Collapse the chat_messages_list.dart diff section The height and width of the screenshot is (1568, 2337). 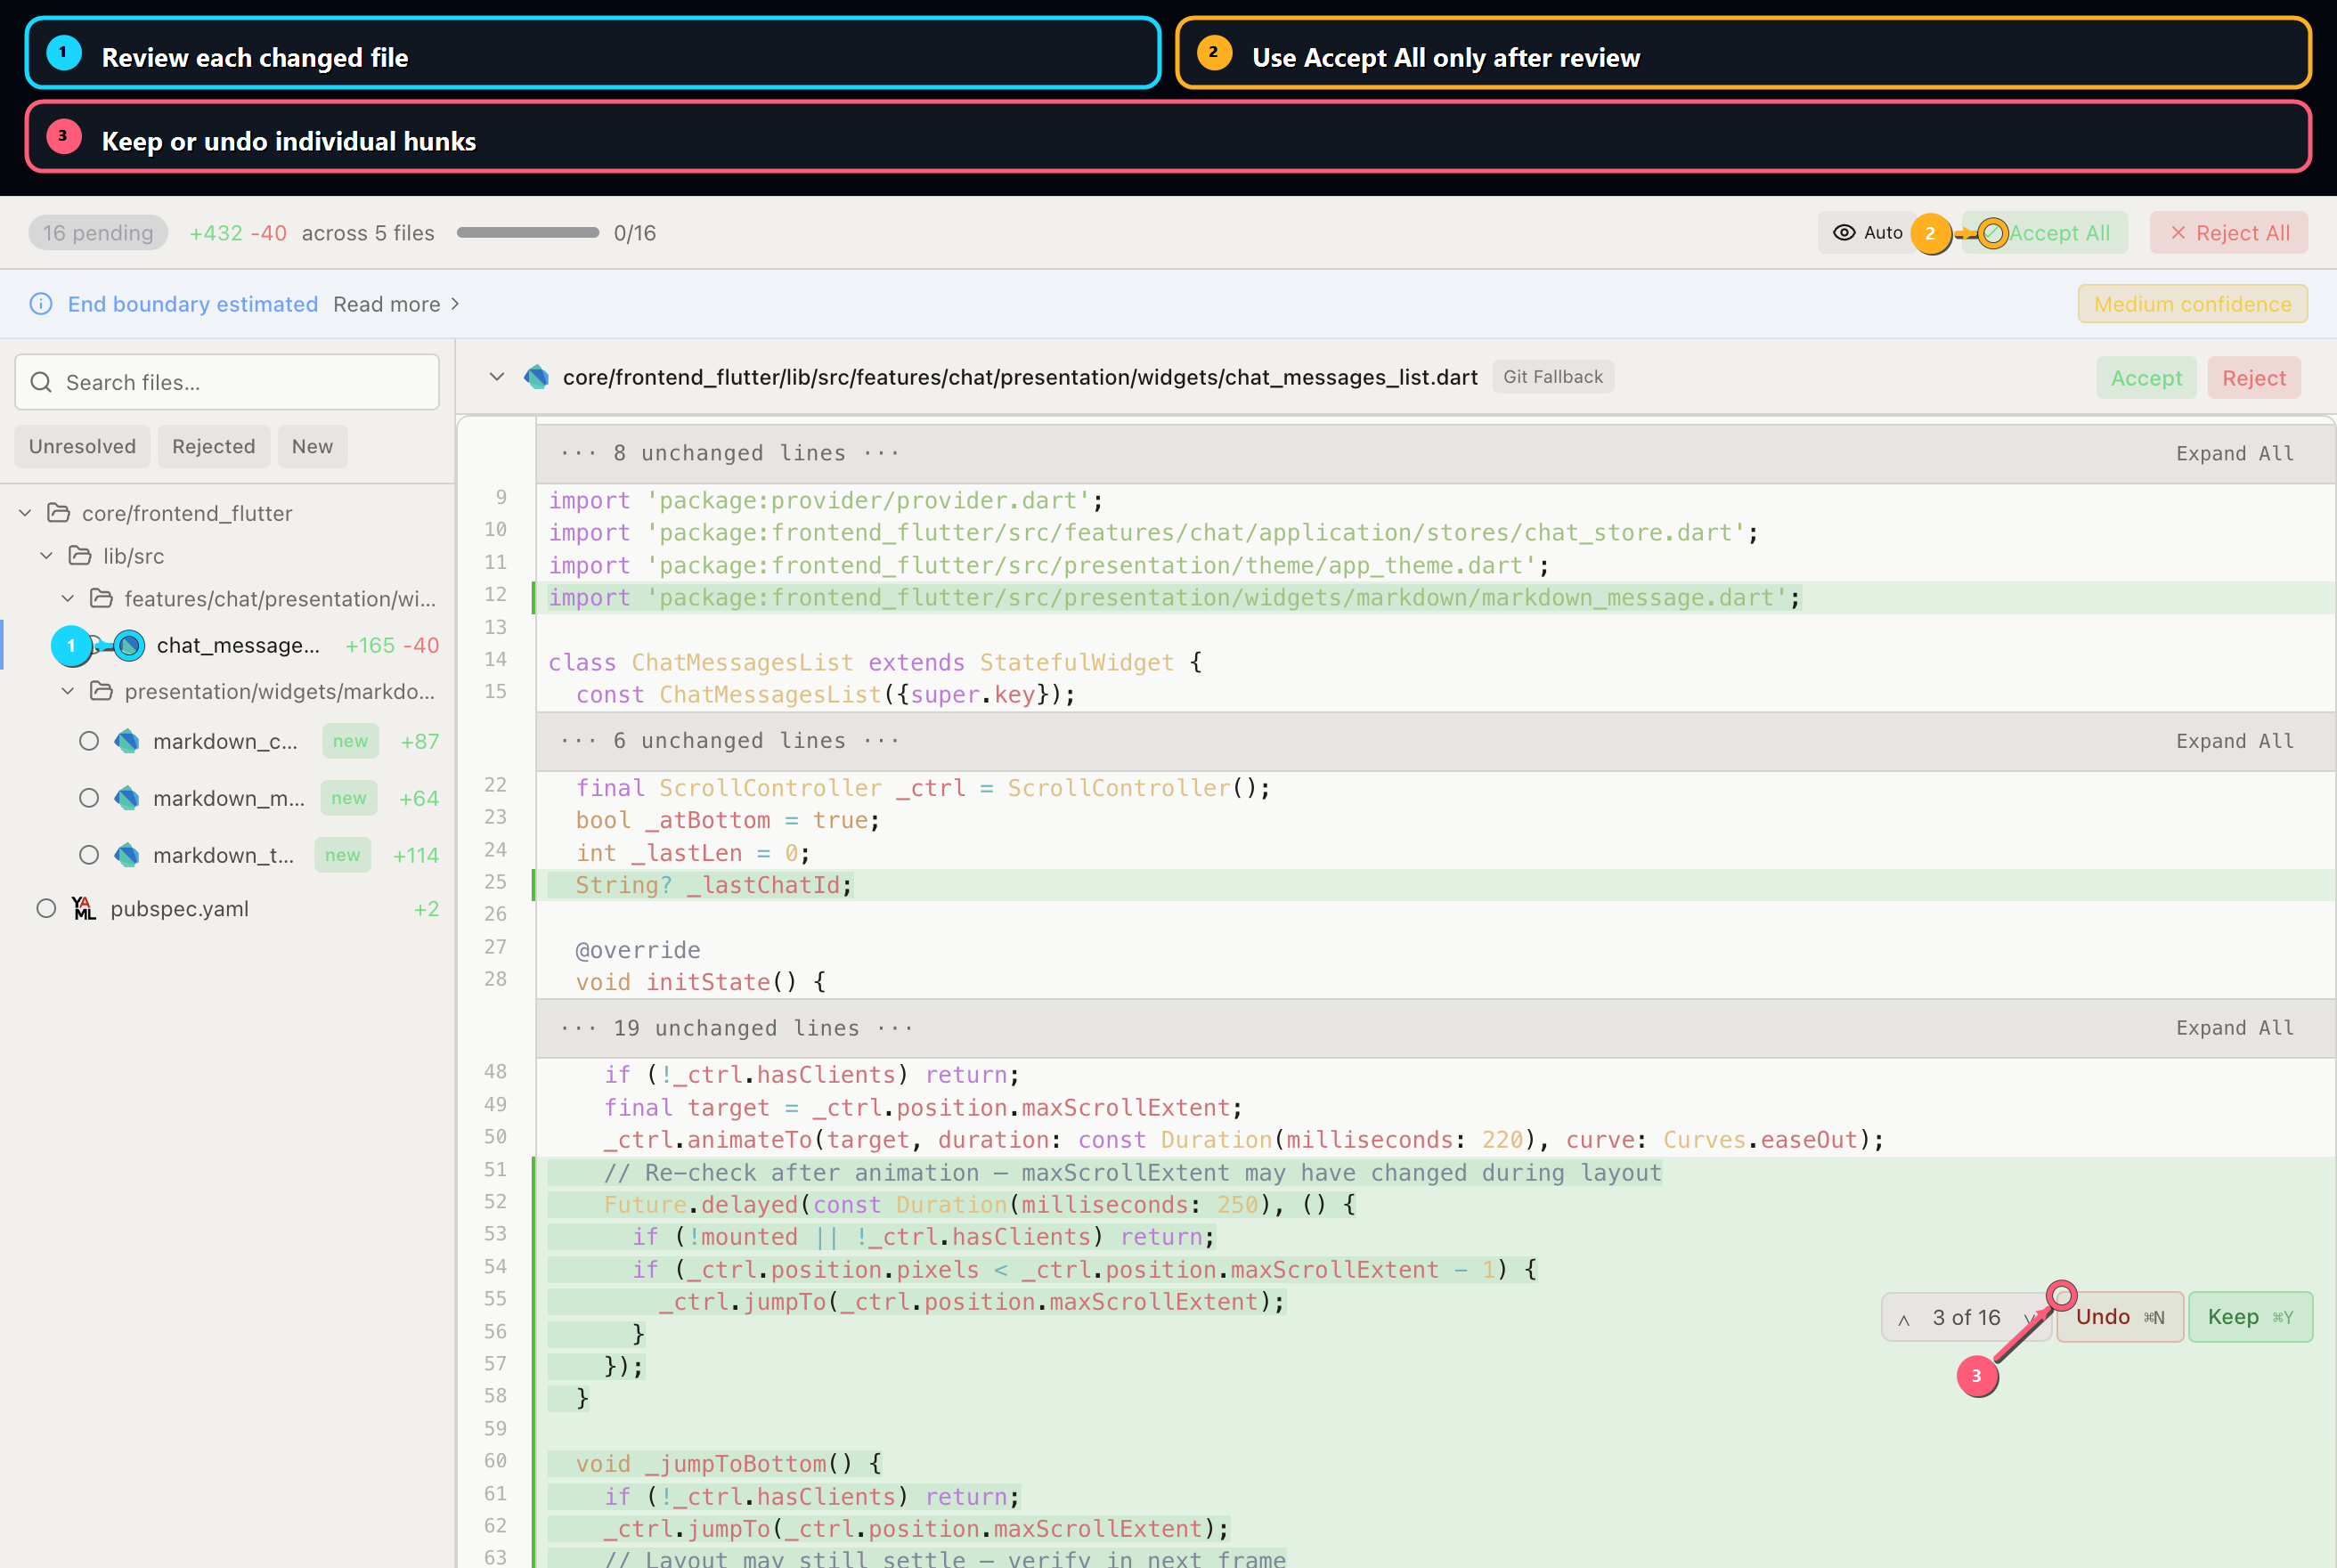496,377
